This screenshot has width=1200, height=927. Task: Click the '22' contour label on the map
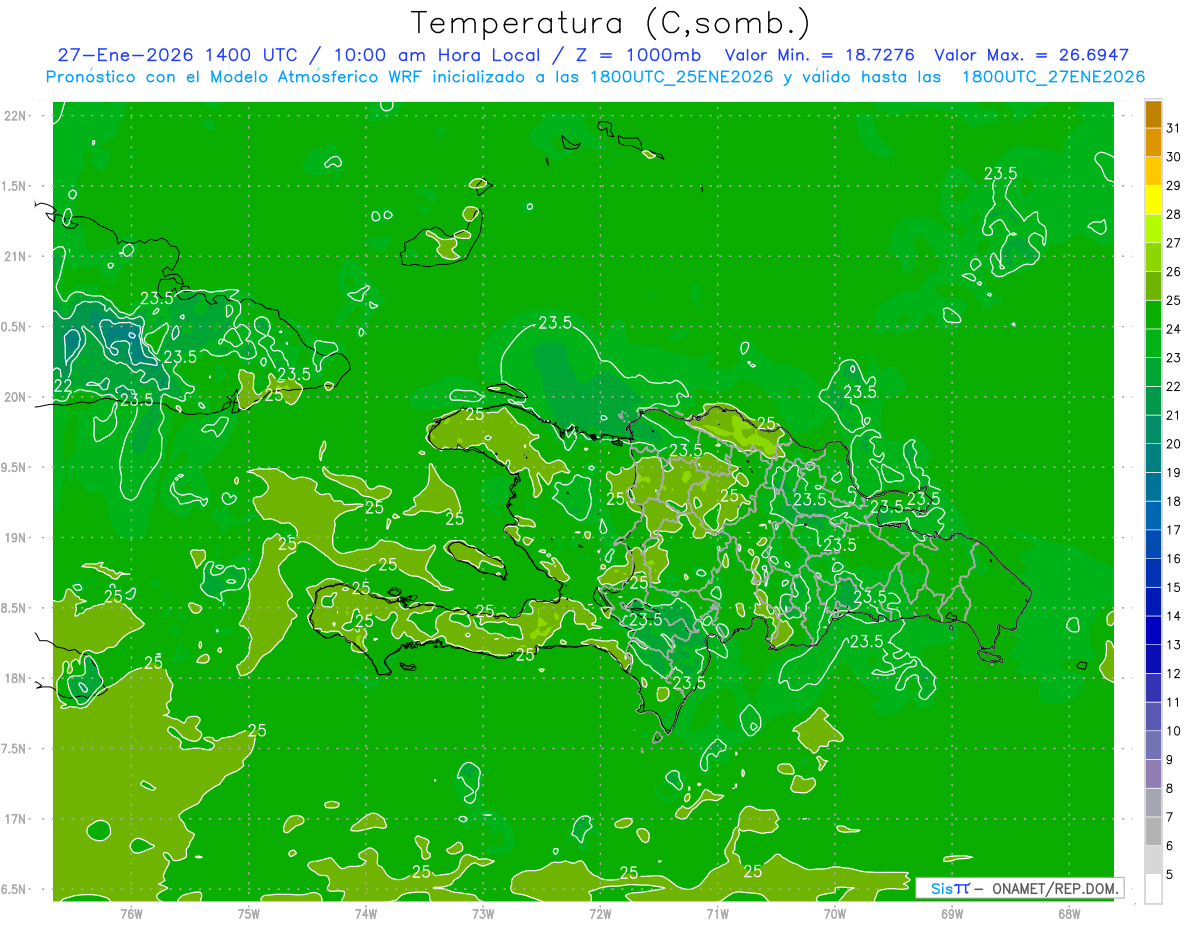coord(62,386)
